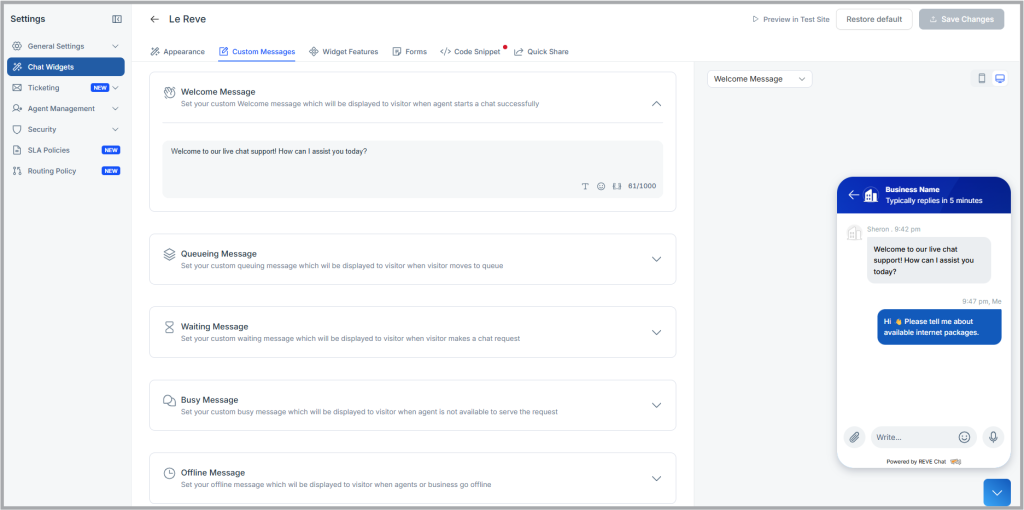
Task: Go back using the arrow beside Le Reve
Action: tap(154, 19)
